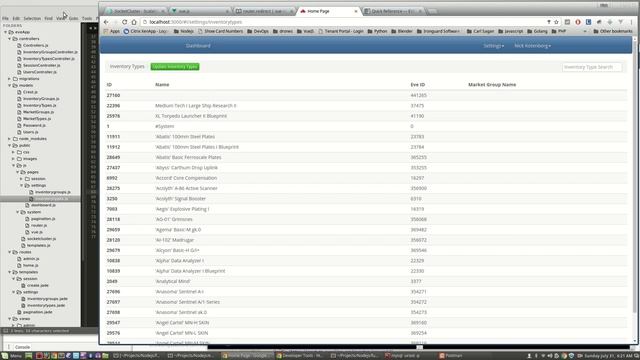Viewport: 640px width, 360px height.
Task: Open the Carl Sagan bookmarks folder
Action: tap(480, 31)
